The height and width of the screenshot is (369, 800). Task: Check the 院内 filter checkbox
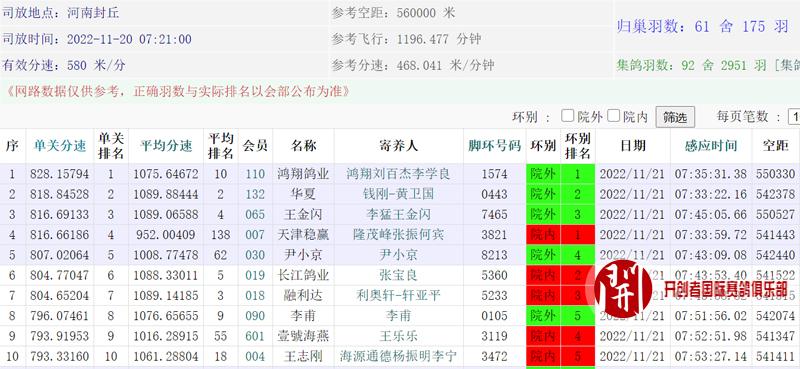click(613, 116)
